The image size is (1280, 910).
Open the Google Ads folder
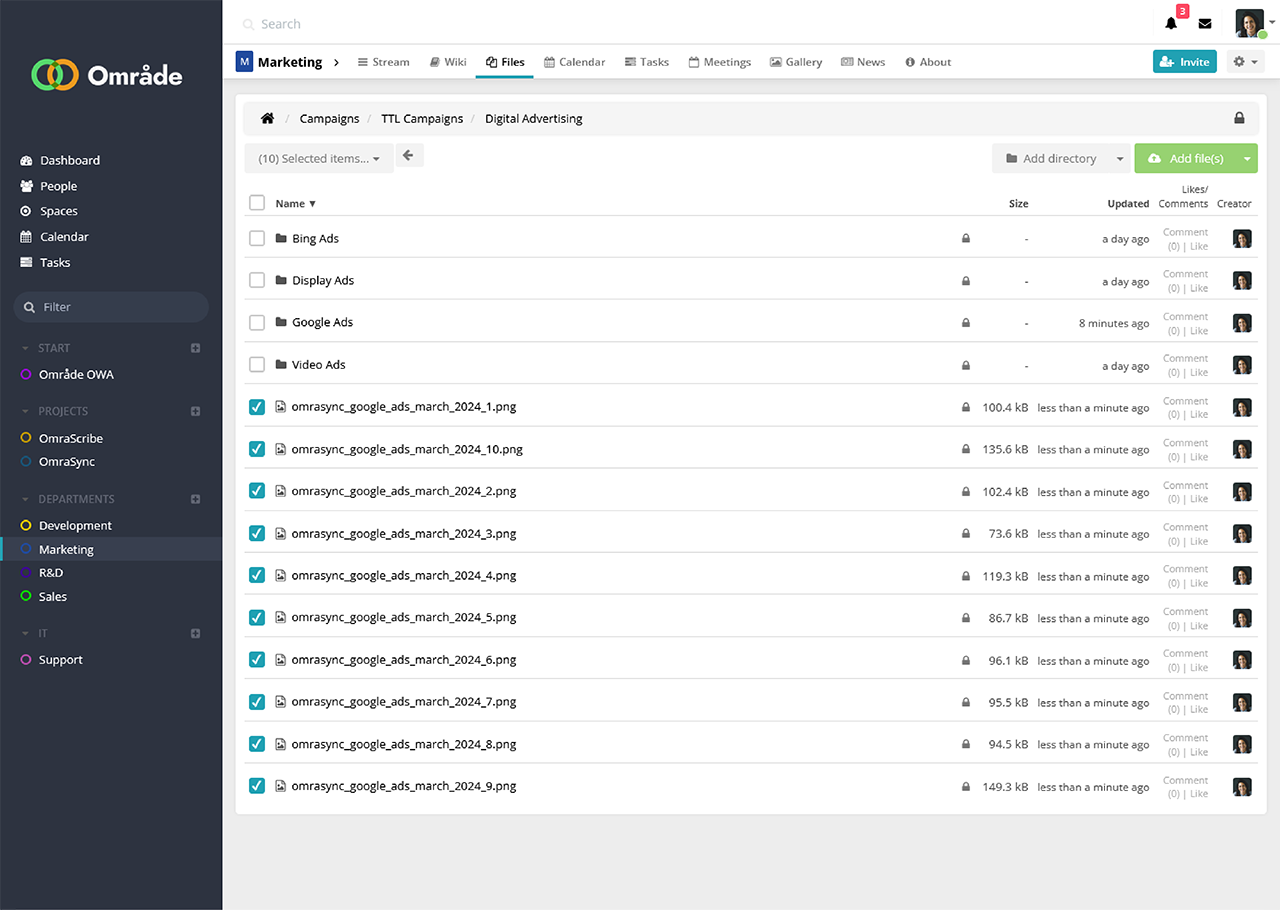[322, 322]
